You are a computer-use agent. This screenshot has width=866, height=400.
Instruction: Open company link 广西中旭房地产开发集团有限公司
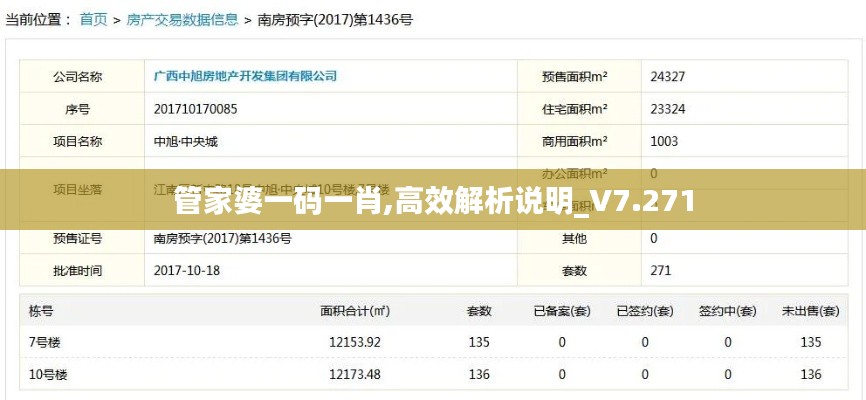[x=245, y=76]
